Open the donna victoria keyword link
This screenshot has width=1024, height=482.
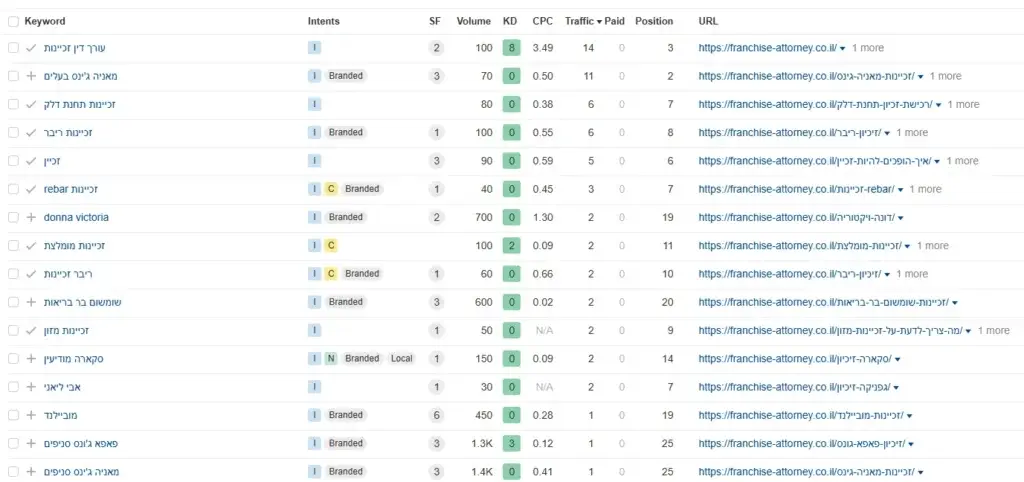click(x=76, y=217)
